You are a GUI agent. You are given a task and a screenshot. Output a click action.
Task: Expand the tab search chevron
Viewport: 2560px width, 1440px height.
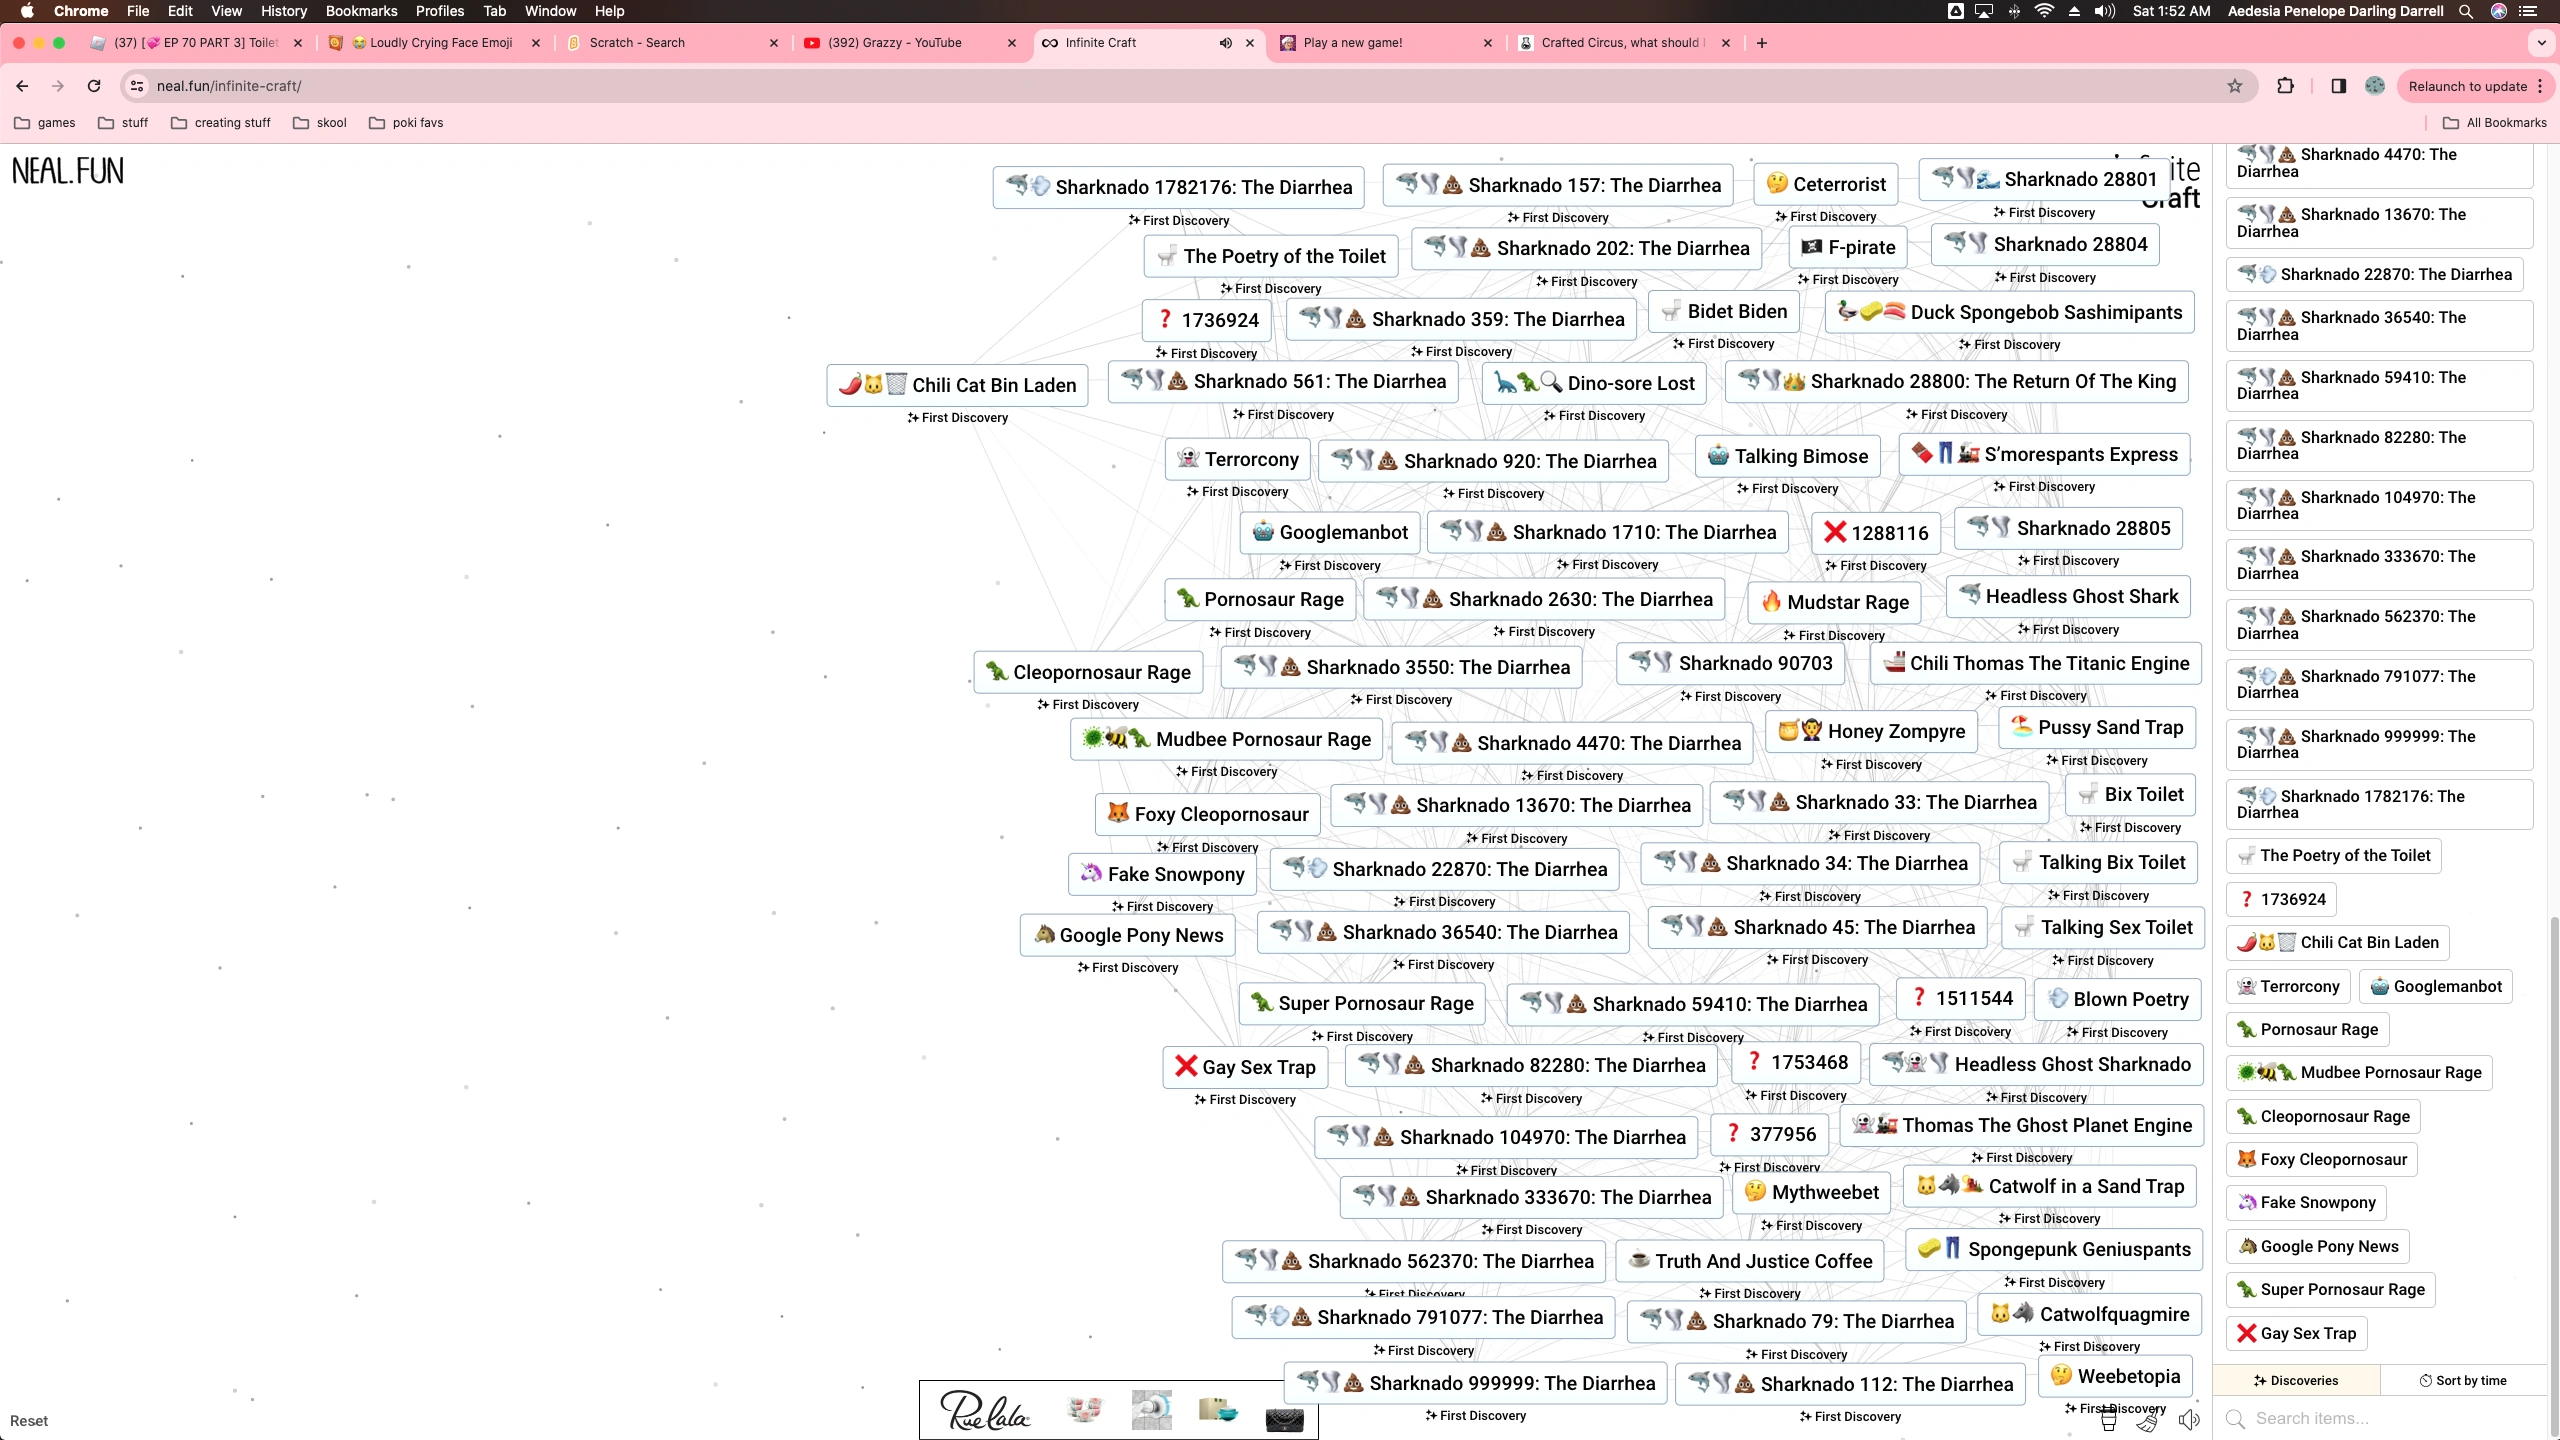(x=2541, y=43)
